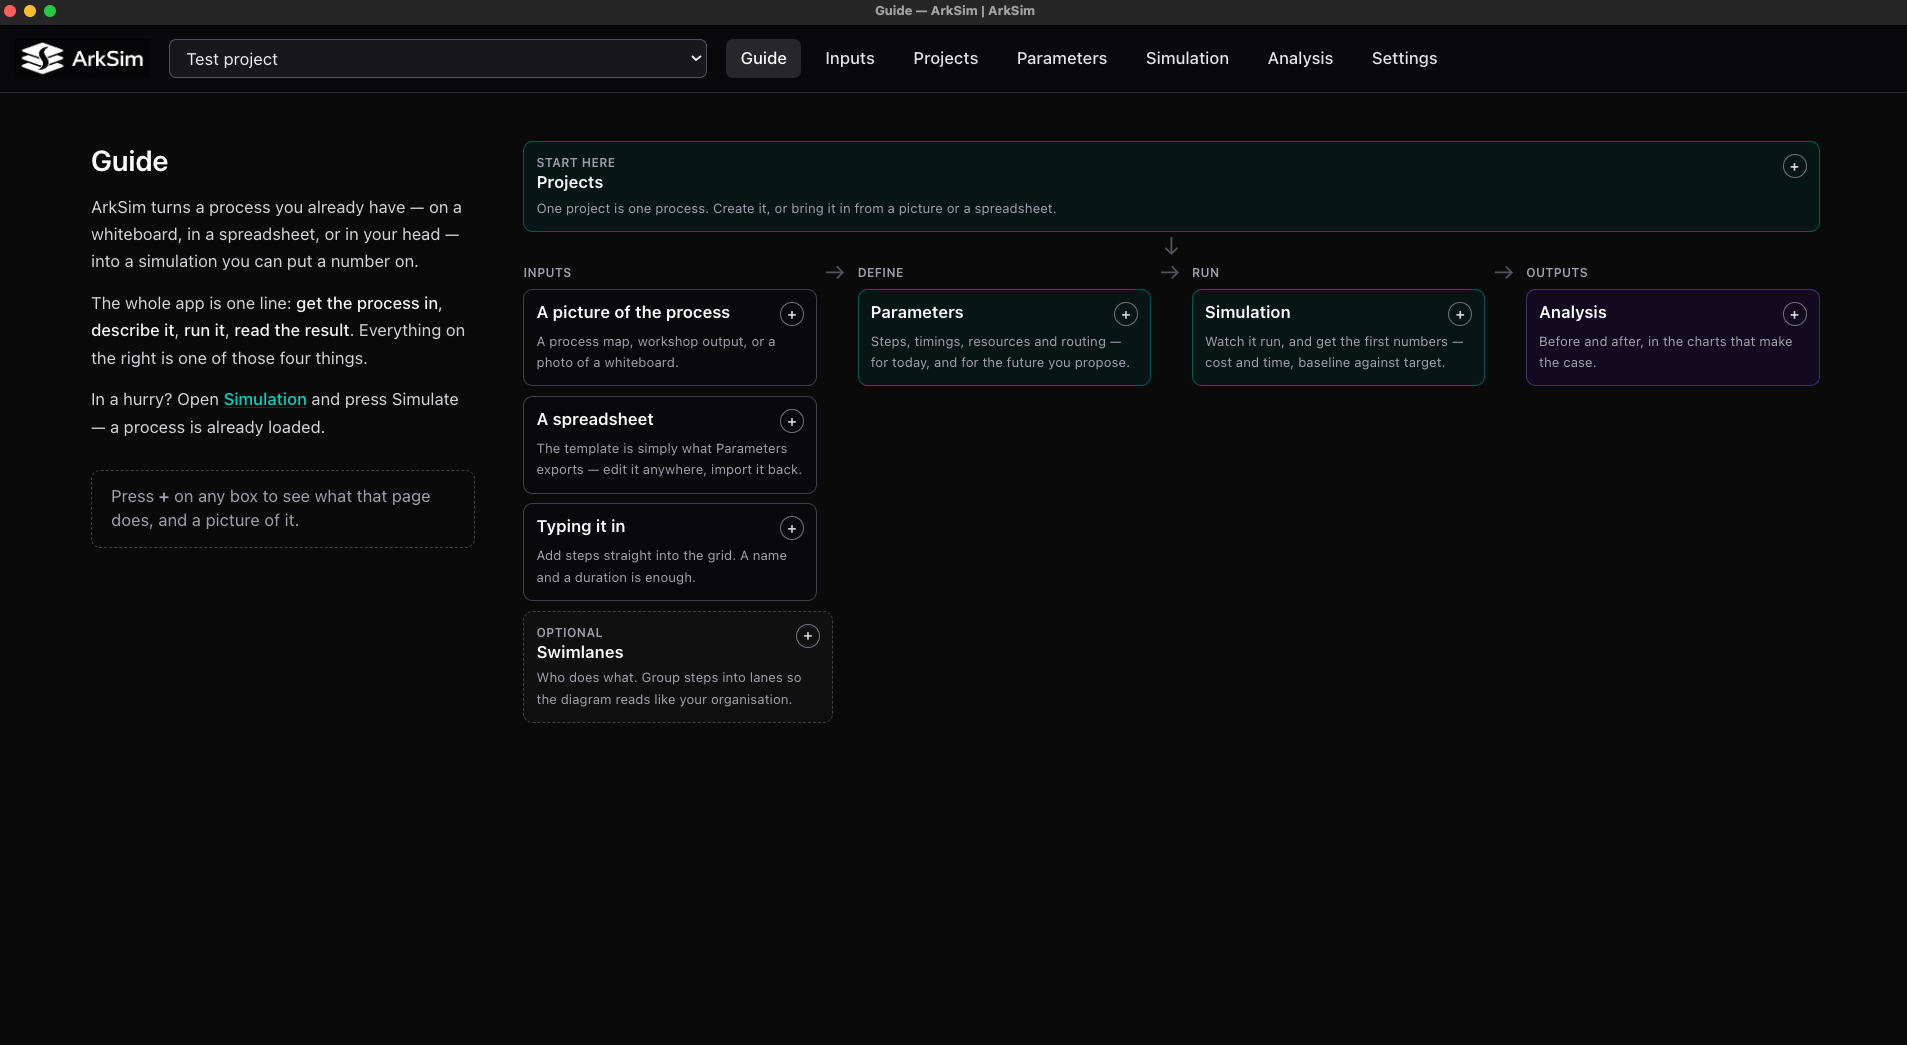Click the 'Parameters' card title
1907x1045 pixels.
[917, 312]
